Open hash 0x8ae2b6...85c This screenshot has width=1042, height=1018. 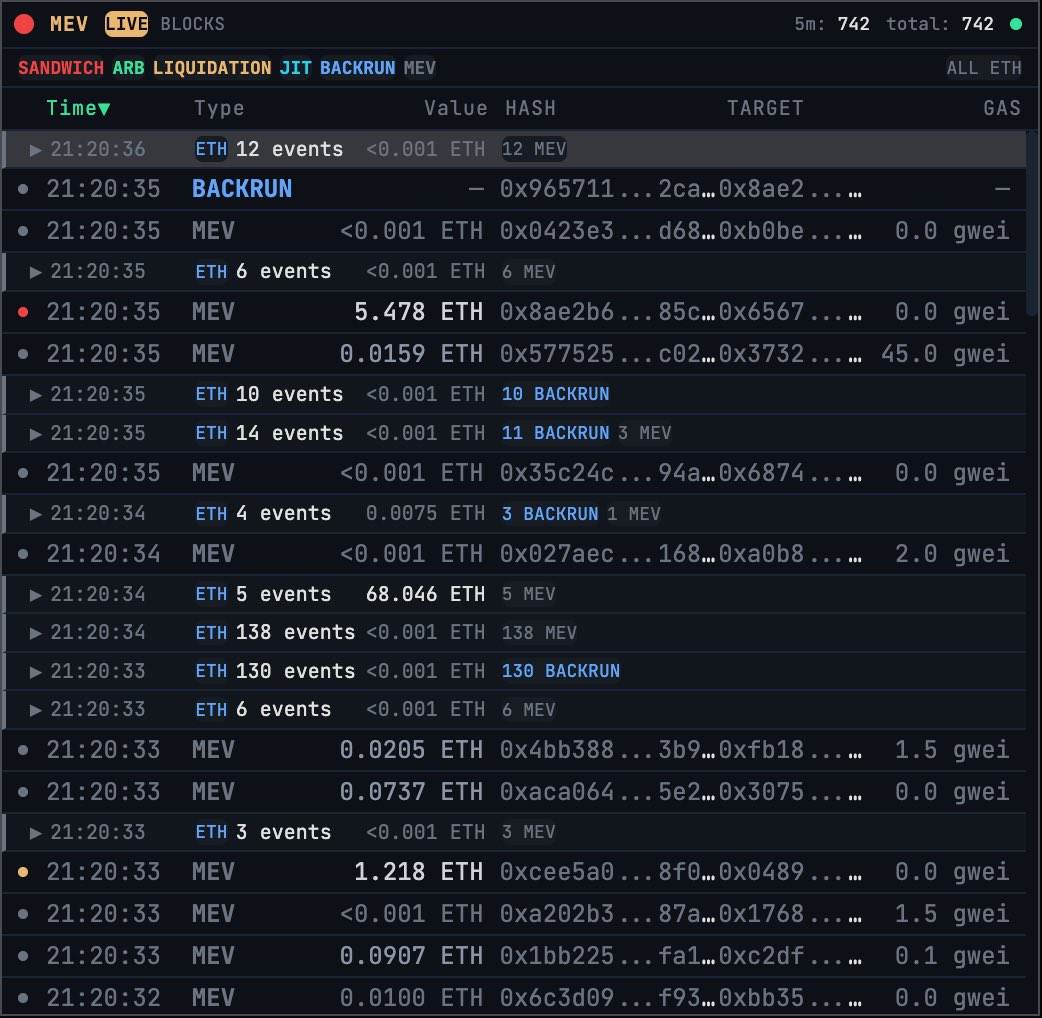coord(607,312)
